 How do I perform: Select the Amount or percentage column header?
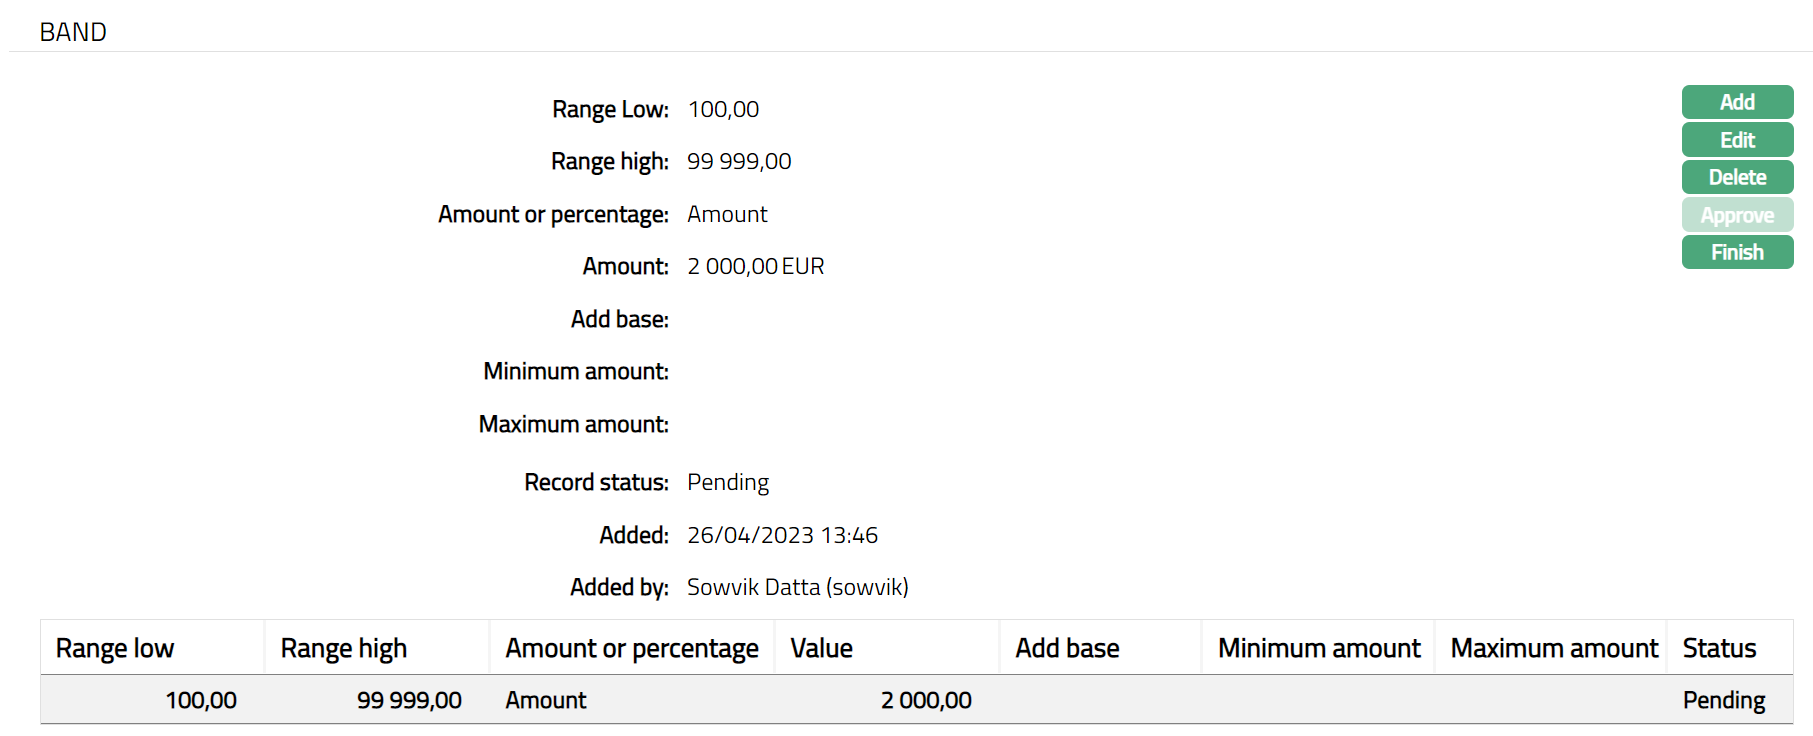tap(631, 648)
